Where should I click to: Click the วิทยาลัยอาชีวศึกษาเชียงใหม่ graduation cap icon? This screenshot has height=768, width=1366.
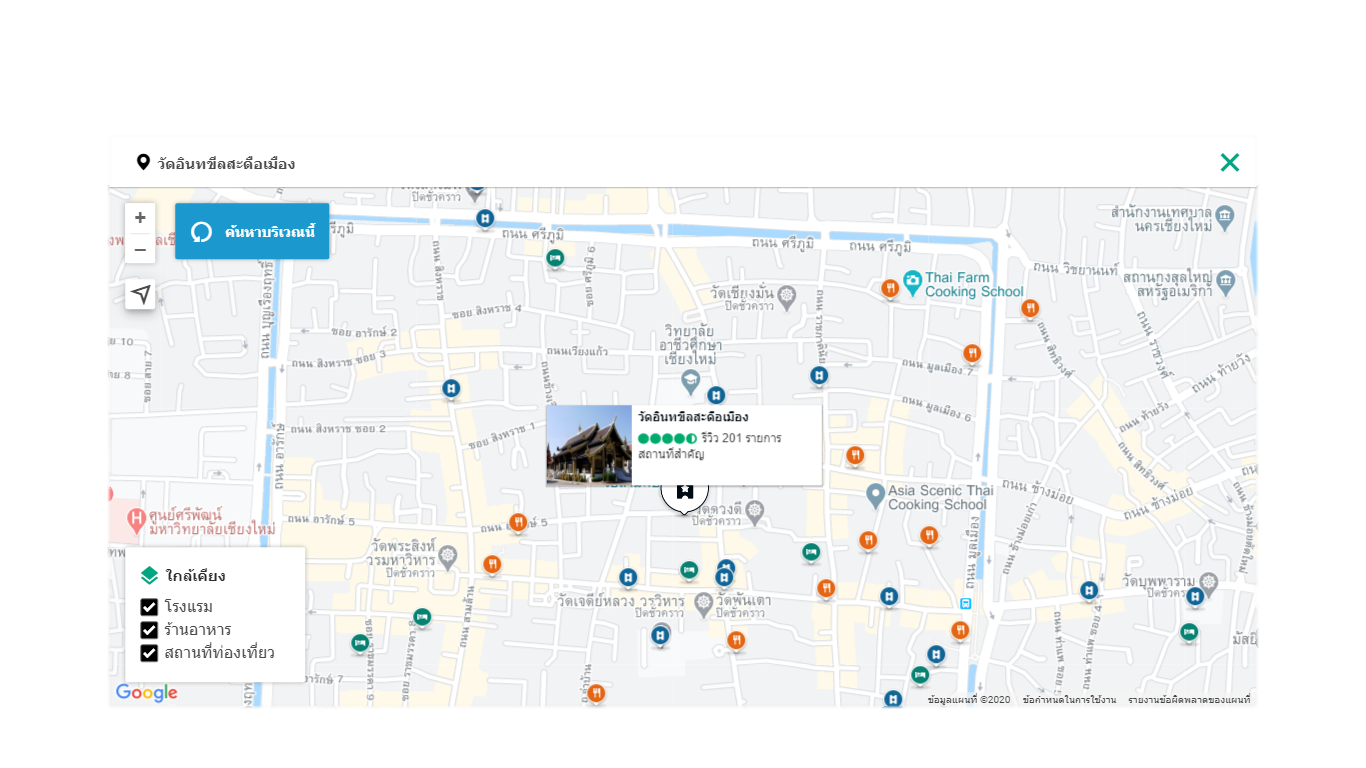coord(690,380)
